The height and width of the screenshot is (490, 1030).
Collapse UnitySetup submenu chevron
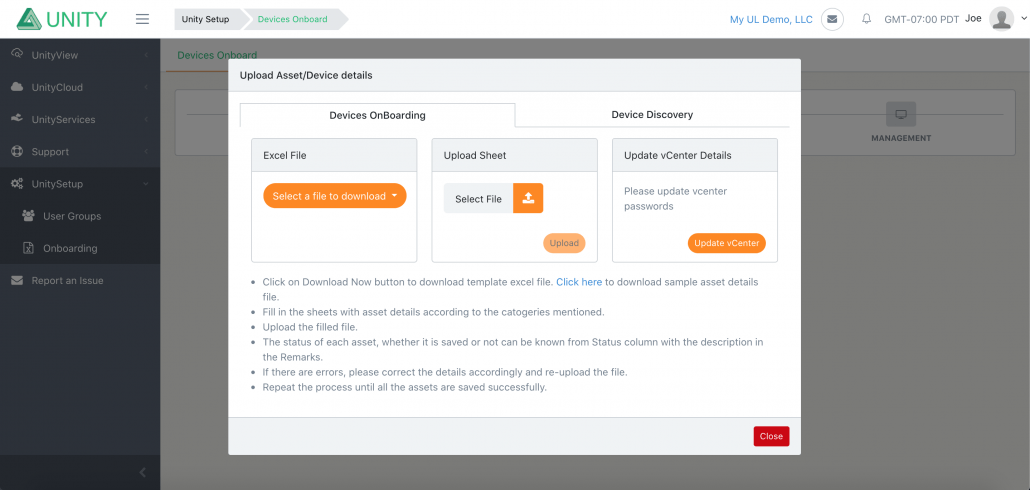pos(145,184)
